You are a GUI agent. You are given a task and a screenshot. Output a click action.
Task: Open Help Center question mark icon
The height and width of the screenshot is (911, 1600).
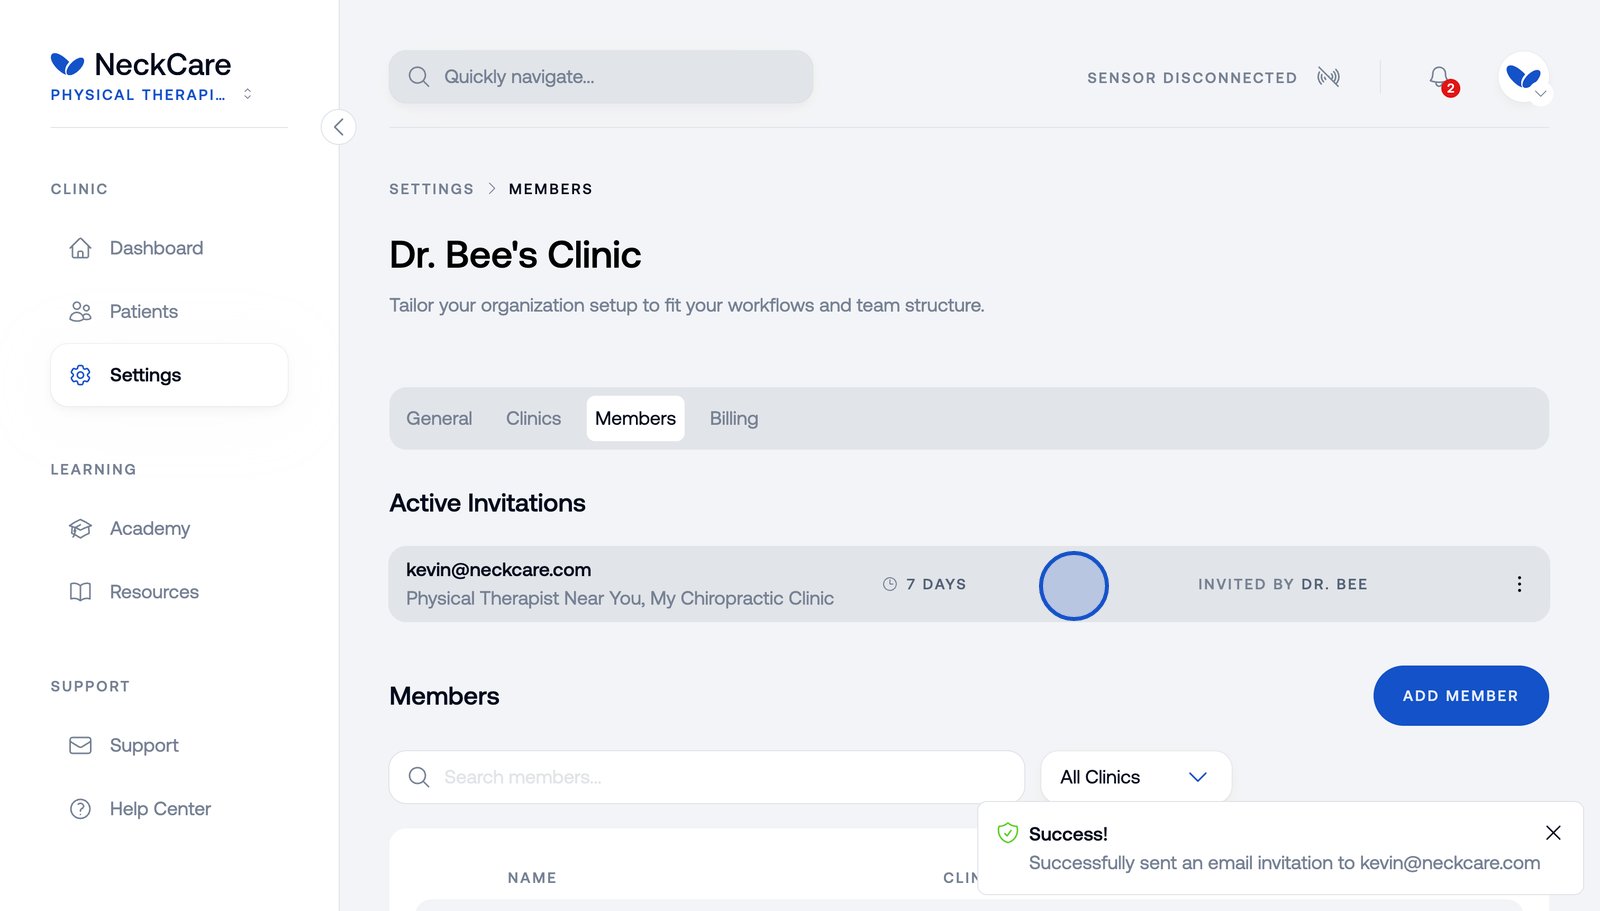click(x=80, y=808)
